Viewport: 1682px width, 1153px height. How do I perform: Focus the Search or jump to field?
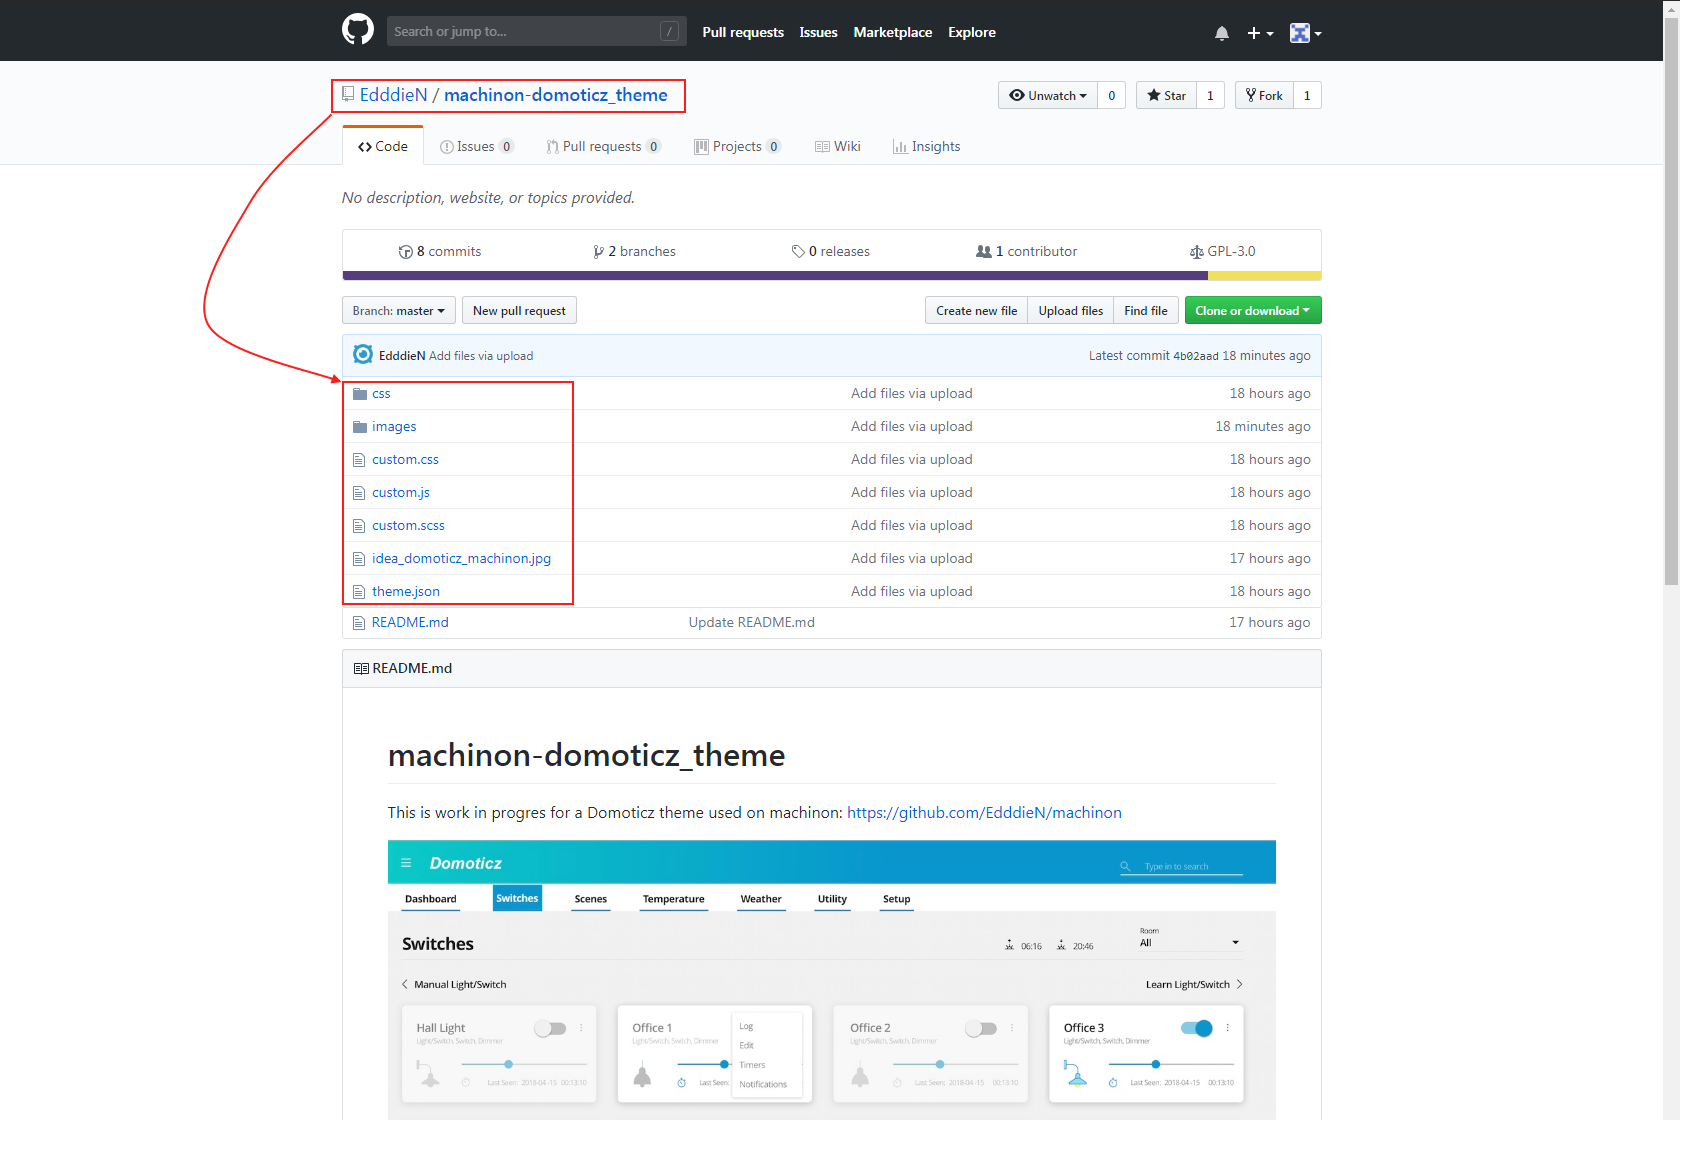click(x=537, y=31)
